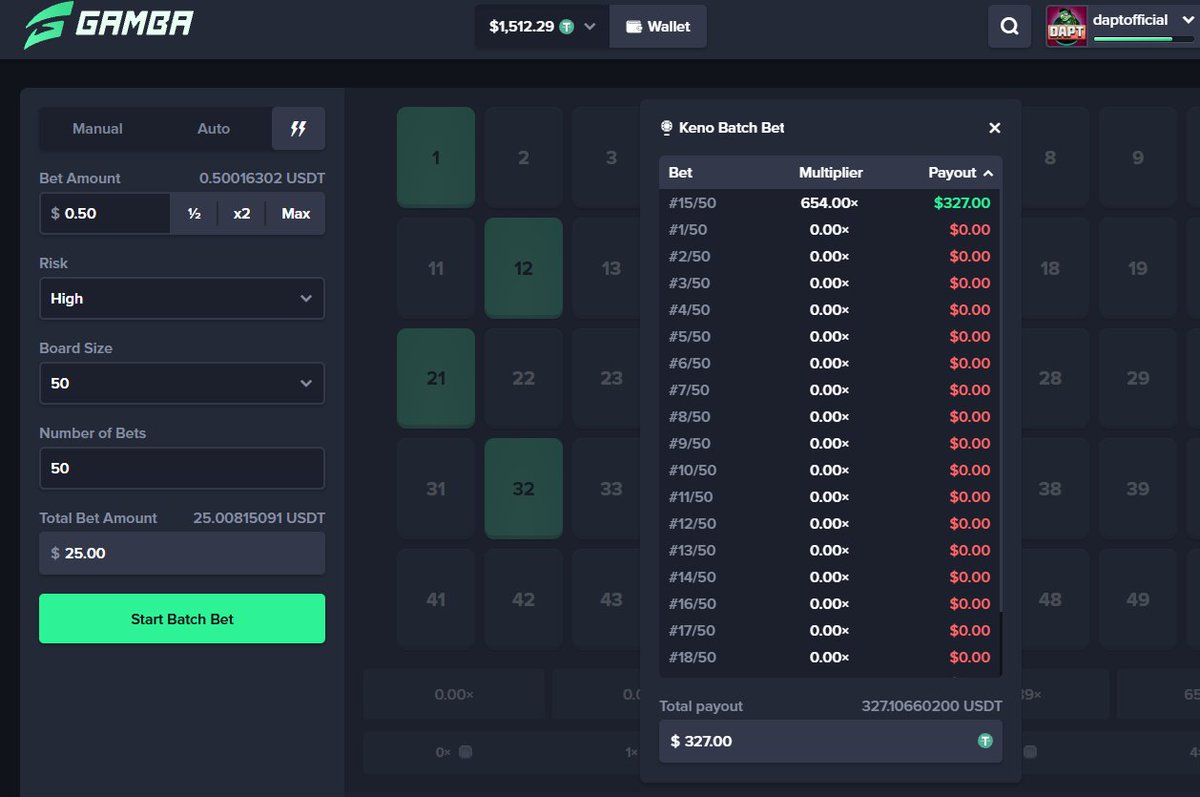Select Keno tile 2
Viewport: 1200px width, 797px height.
[524, 158]
